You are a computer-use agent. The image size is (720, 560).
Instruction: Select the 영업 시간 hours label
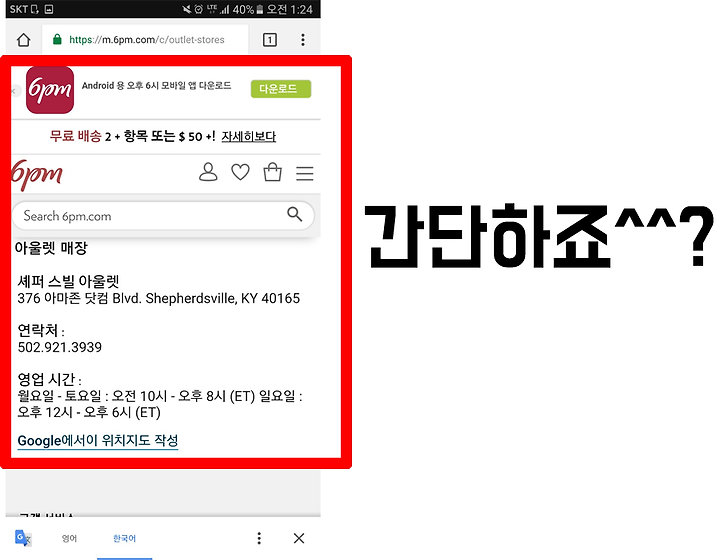(50, 380)
